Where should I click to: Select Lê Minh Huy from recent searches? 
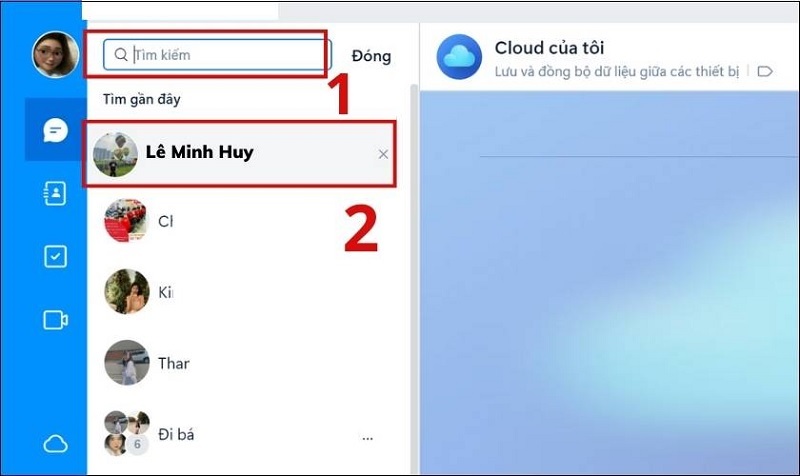(240, 154)
